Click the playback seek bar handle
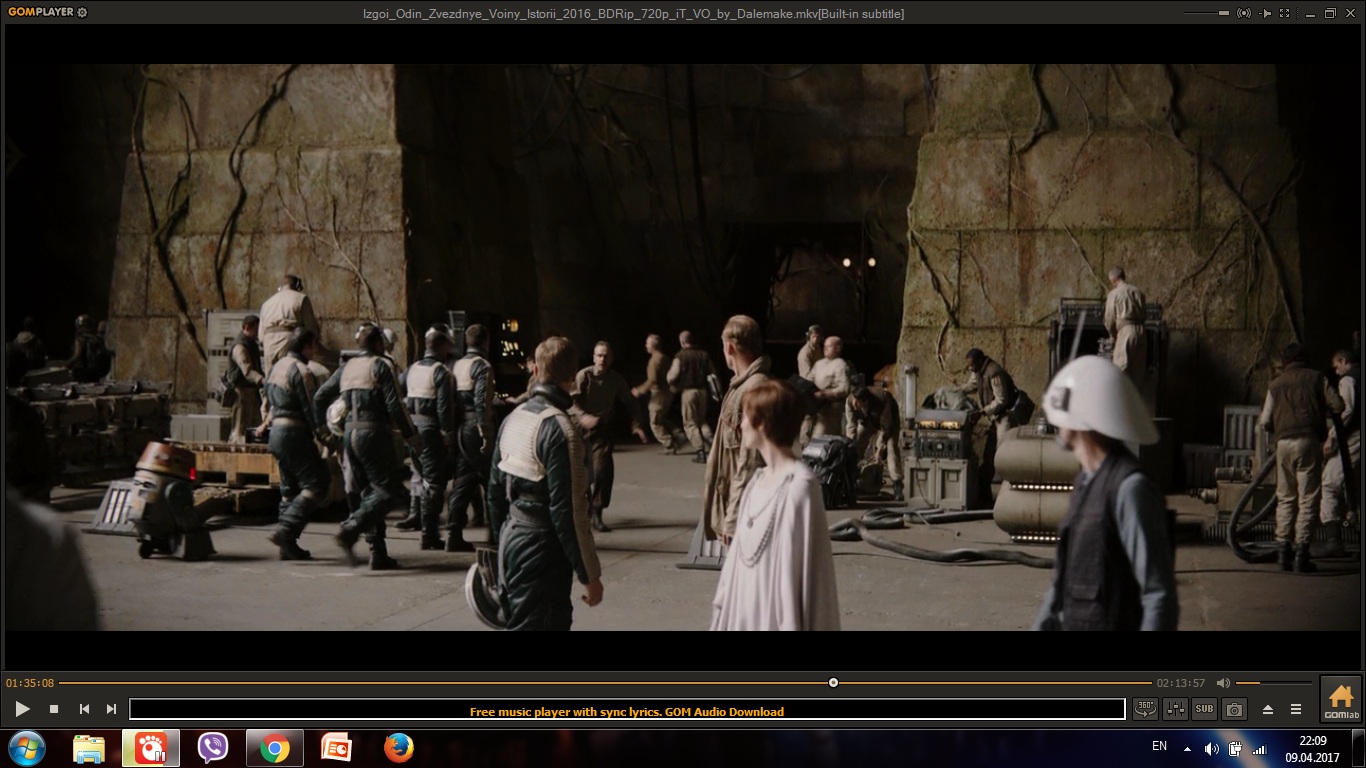 pos(833,683)
